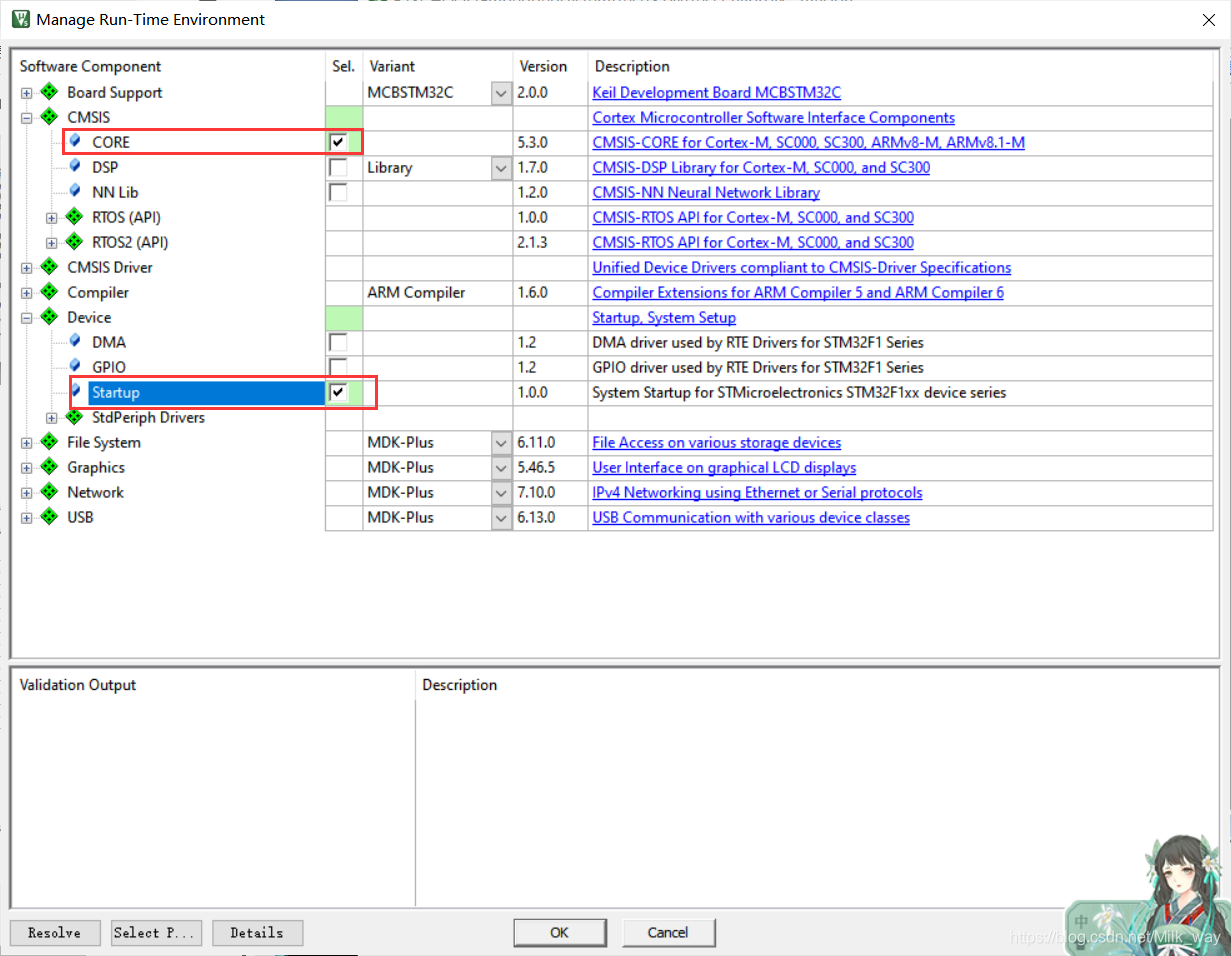Expand the RTOS (API) tree node
Viewport: 1231px width, 956px height.
(52, 218)
